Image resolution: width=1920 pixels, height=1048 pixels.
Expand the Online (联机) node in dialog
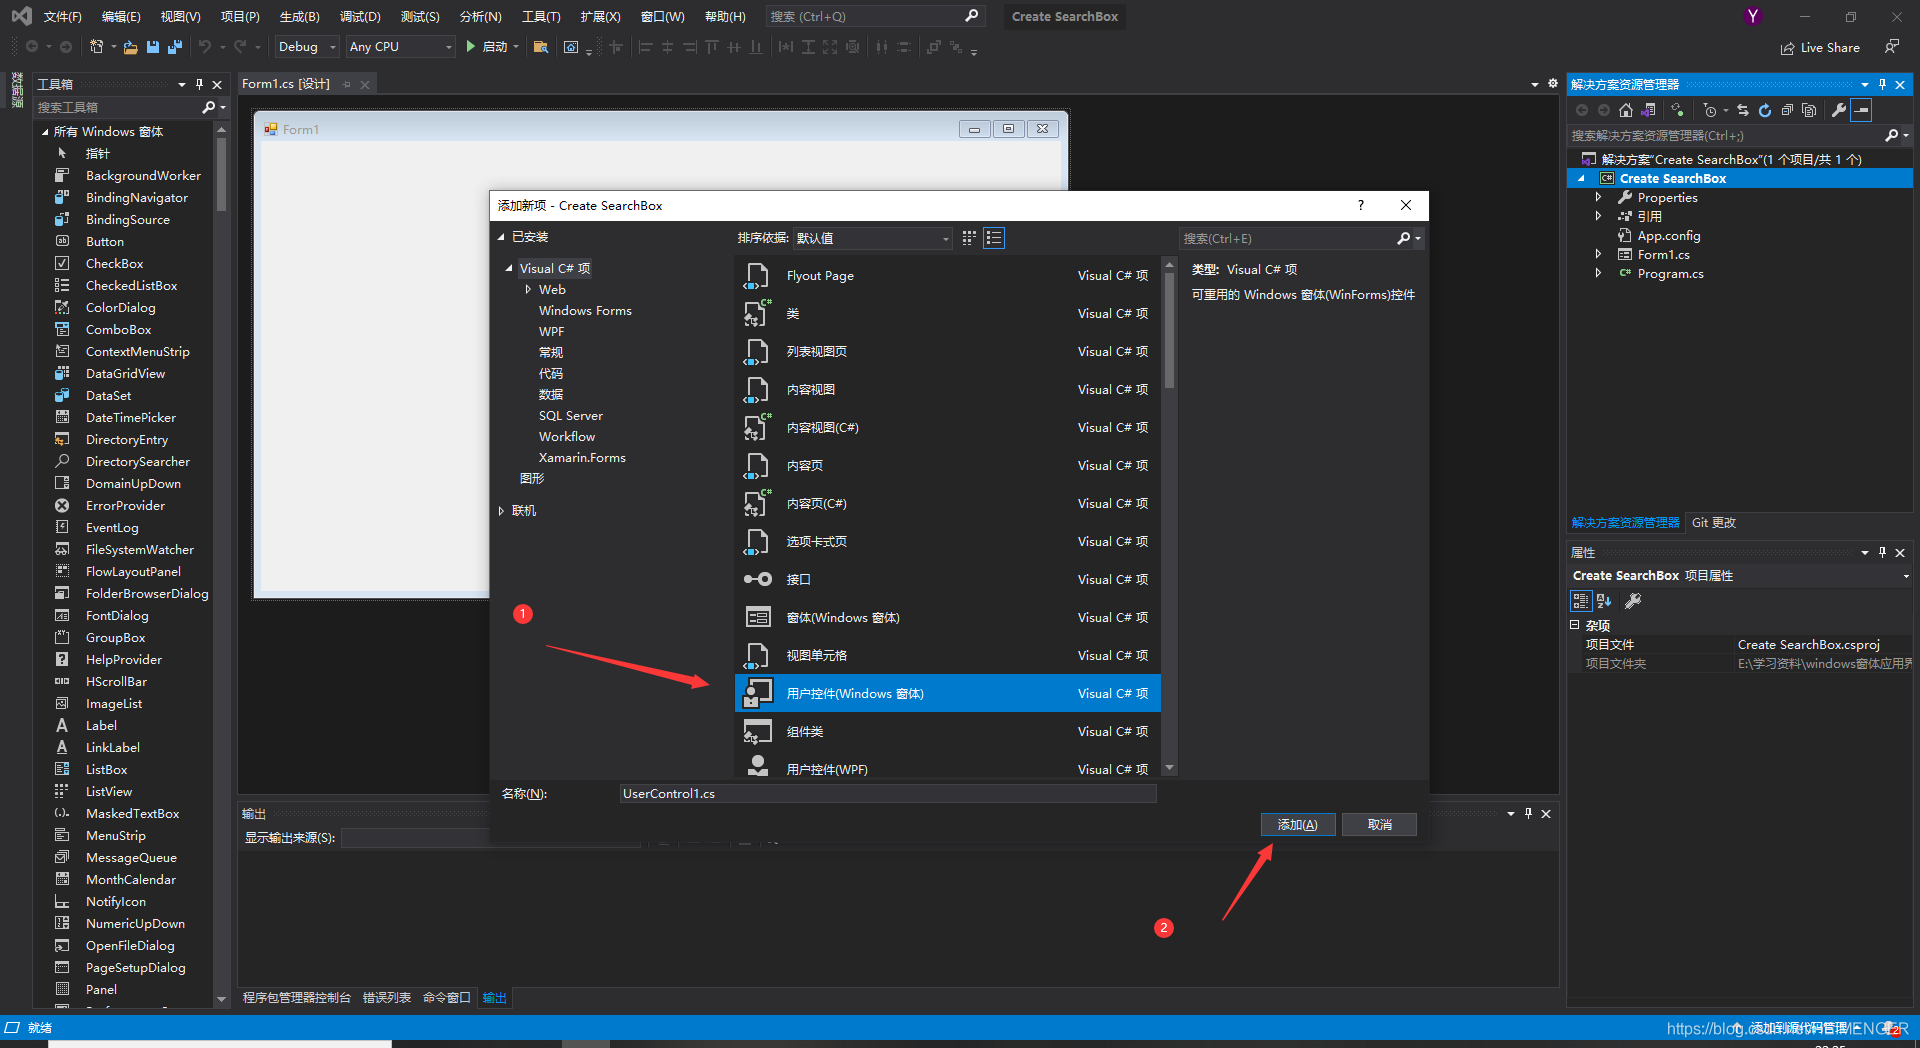click(501, 511)
